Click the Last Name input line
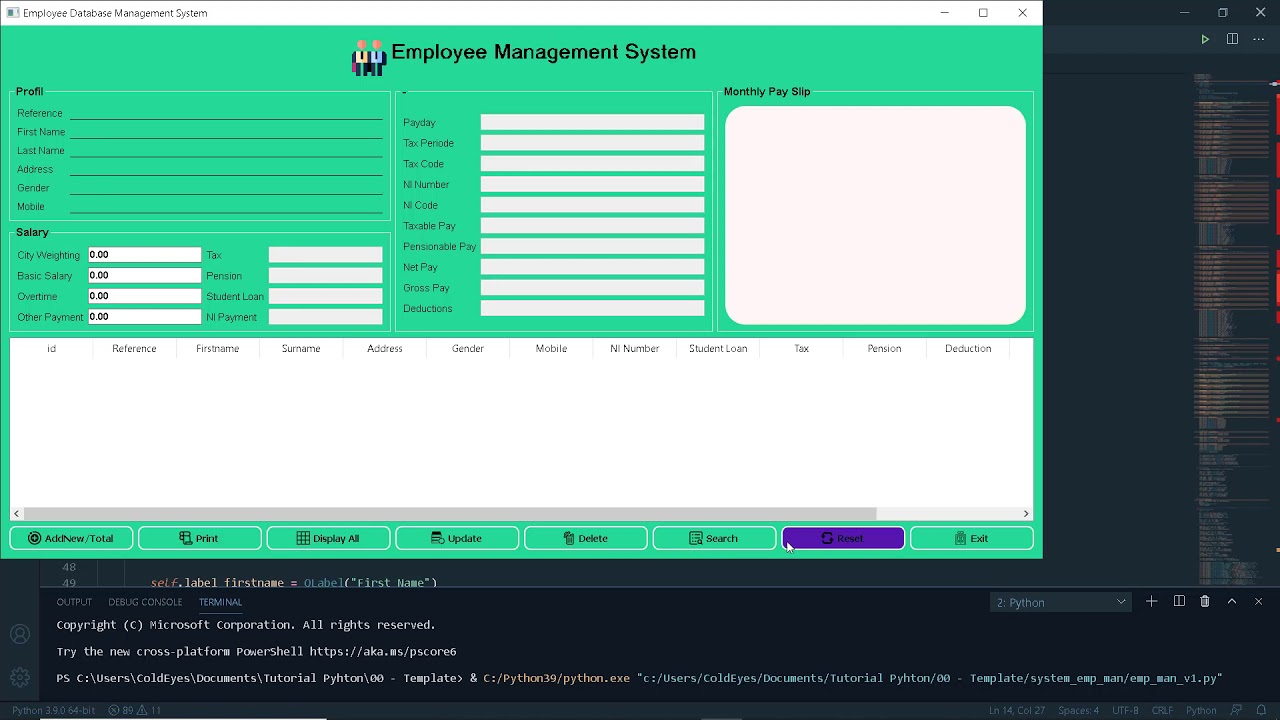Screen dimensions: 1280x720 [x=226, y=150]
